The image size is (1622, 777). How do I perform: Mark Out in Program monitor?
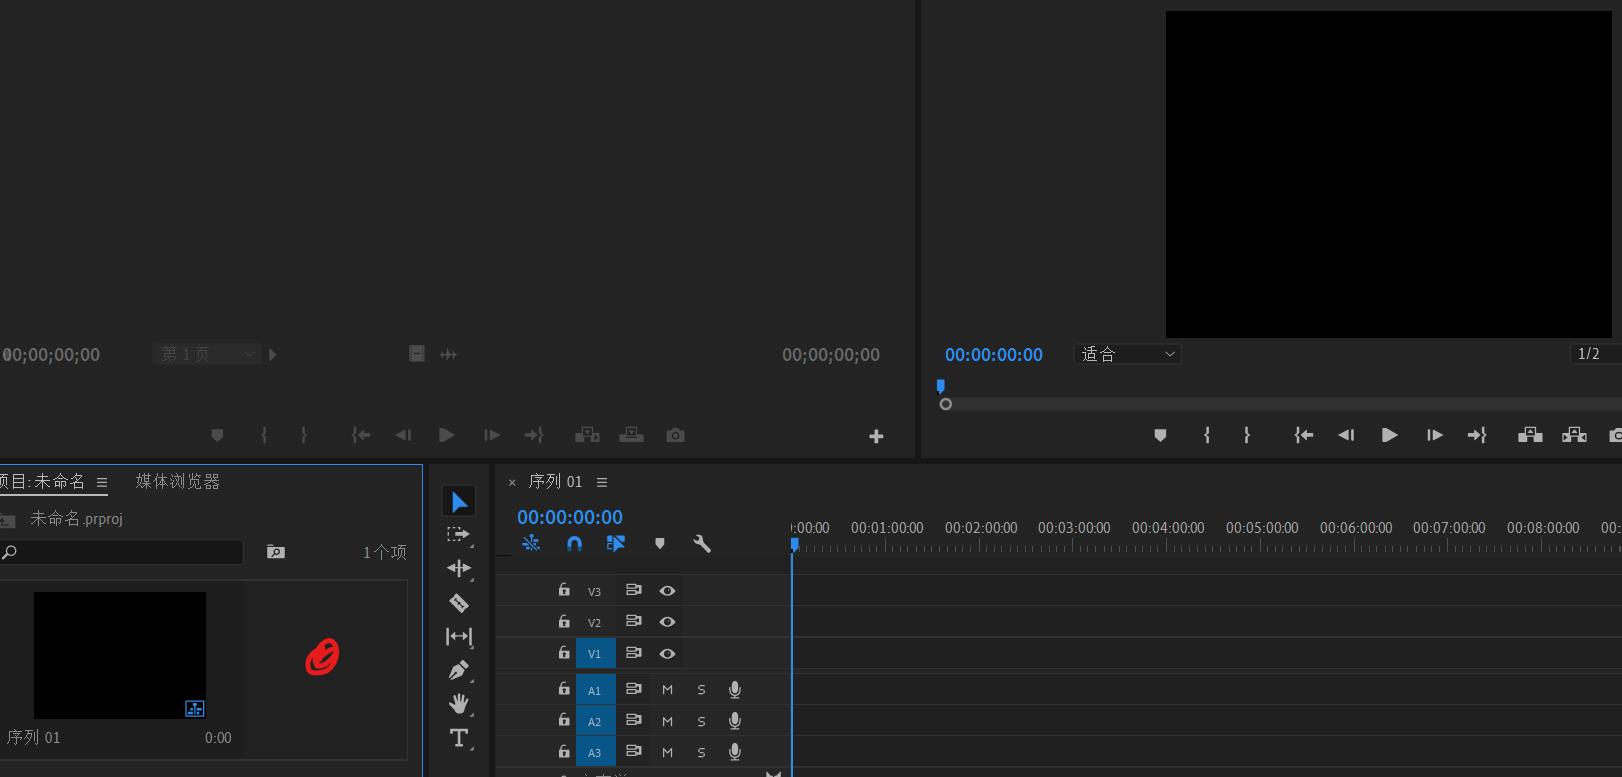point(1246,435)
